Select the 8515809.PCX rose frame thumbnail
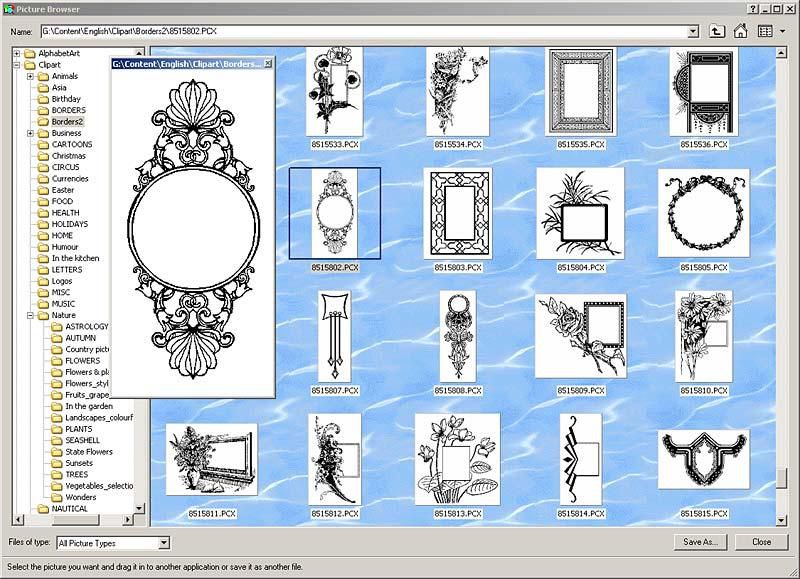This screenshot has height=579, width=800. (580, 337)
